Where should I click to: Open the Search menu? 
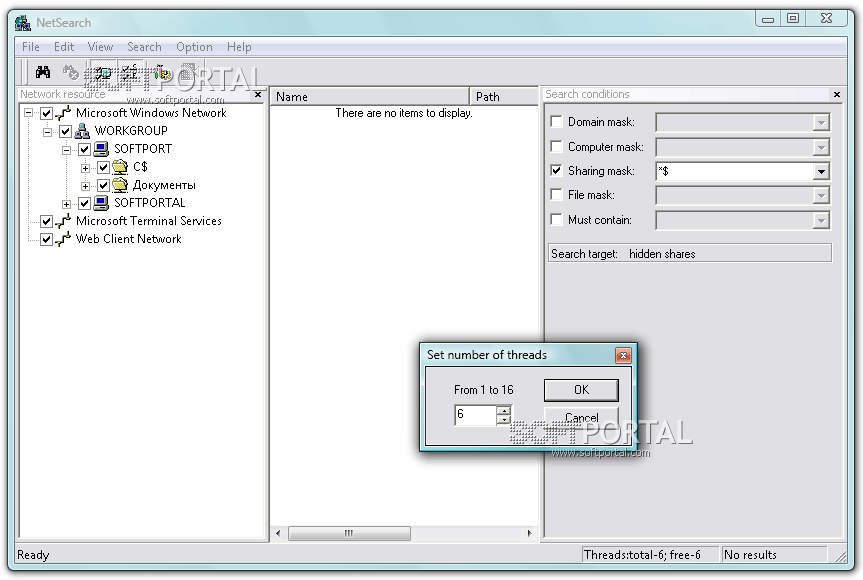tap(144, 47)
